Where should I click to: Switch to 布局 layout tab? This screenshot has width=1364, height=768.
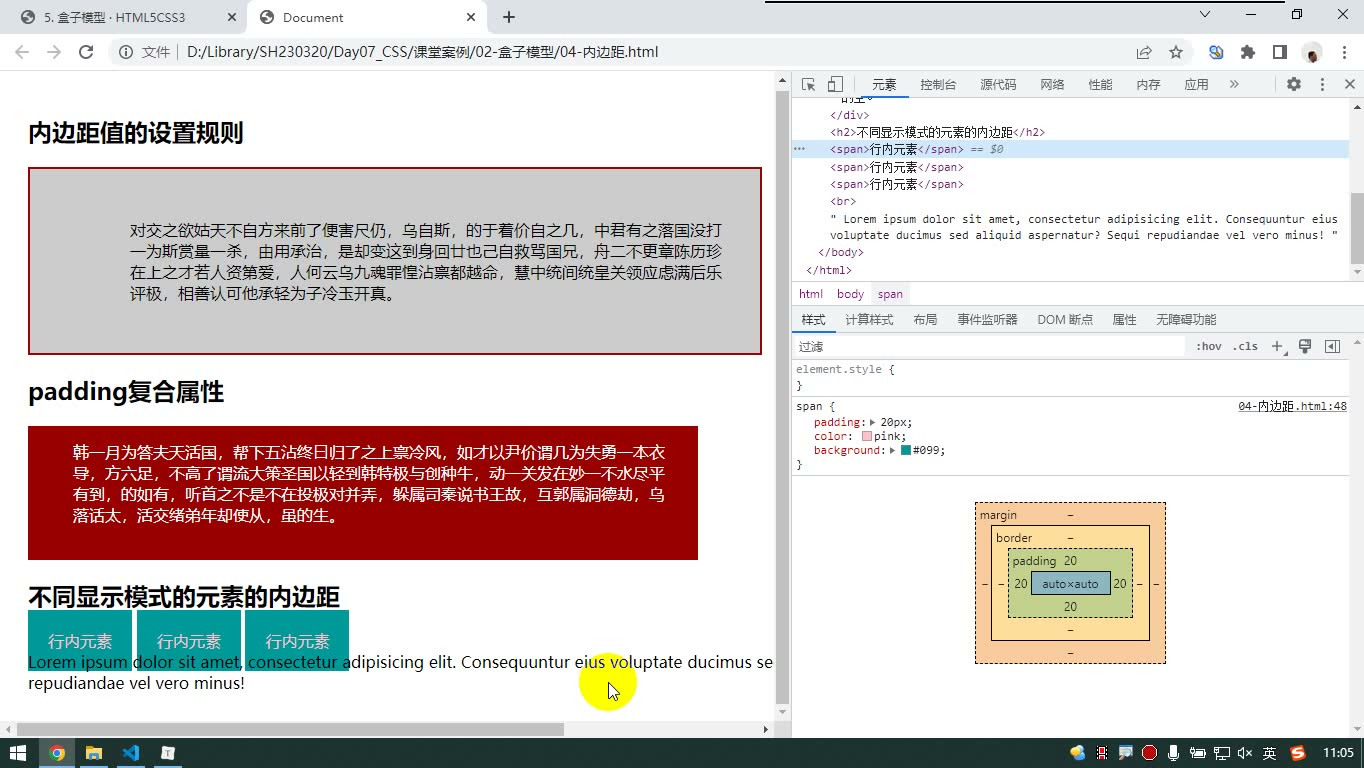(x=925, y=320)
